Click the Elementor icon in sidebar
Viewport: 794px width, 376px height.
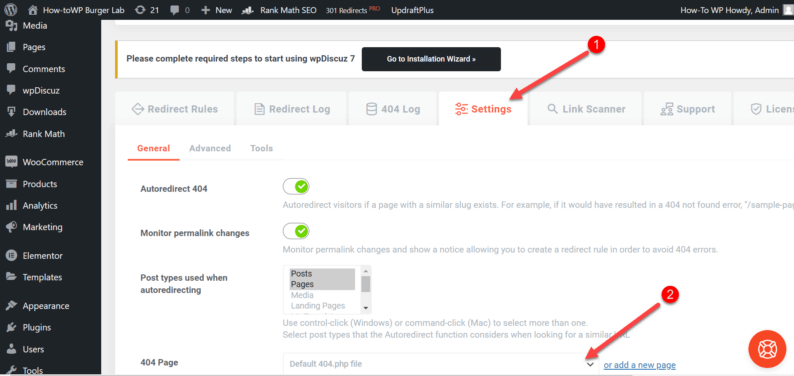coord(11,256)
